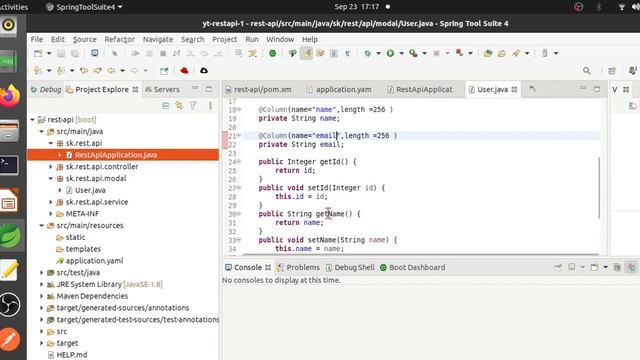
Task: Click Collapse All icon in Project Explorer
Action: pos(166,106)
